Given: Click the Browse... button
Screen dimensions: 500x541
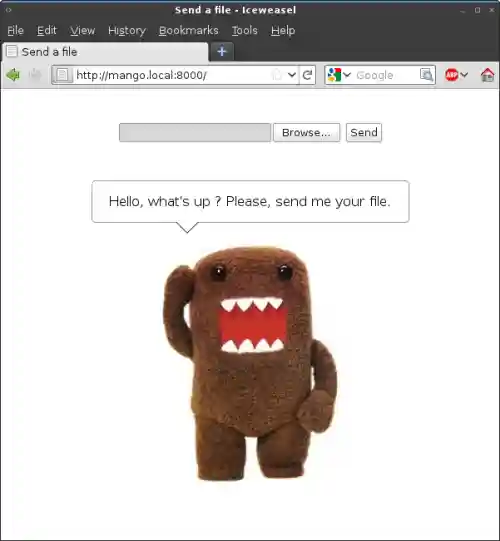Looking at the screenshot, I should (x=306, y=132).
